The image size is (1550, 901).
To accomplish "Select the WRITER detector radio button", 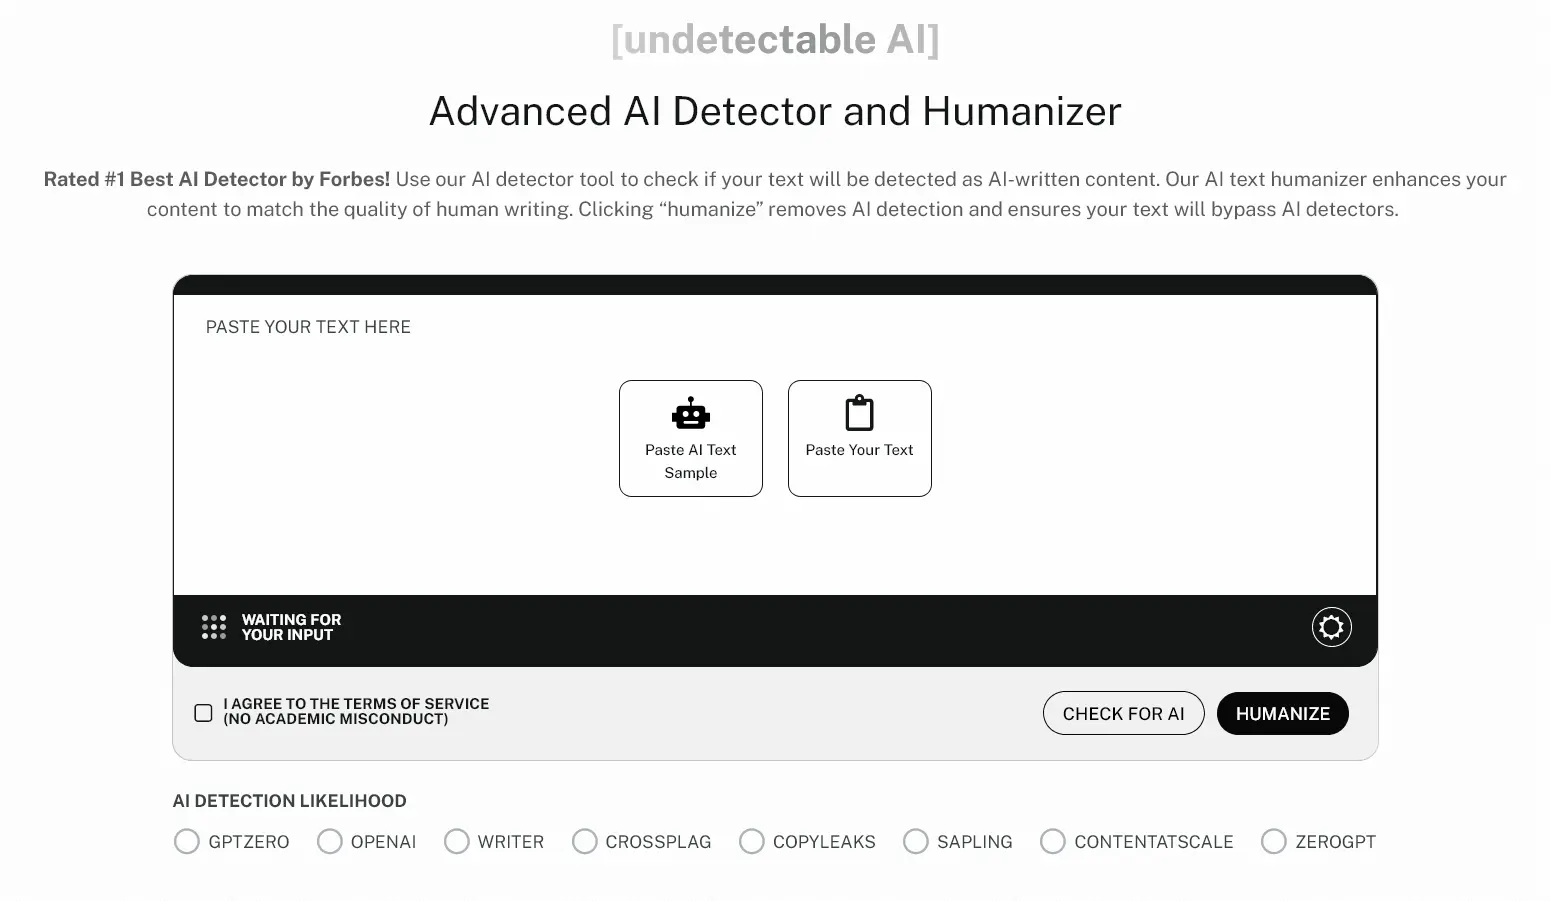I will (457, 841).
